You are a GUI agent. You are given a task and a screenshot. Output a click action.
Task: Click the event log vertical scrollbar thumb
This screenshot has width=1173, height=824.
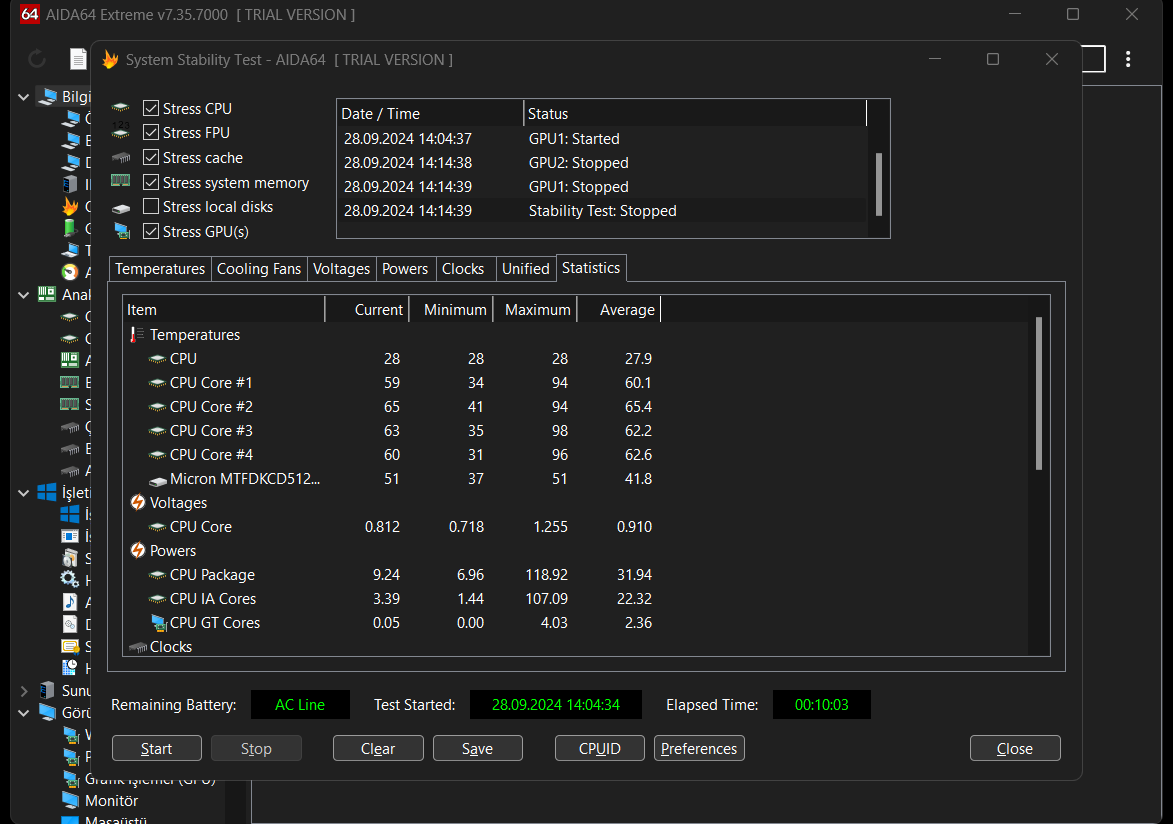pos(878,184)
